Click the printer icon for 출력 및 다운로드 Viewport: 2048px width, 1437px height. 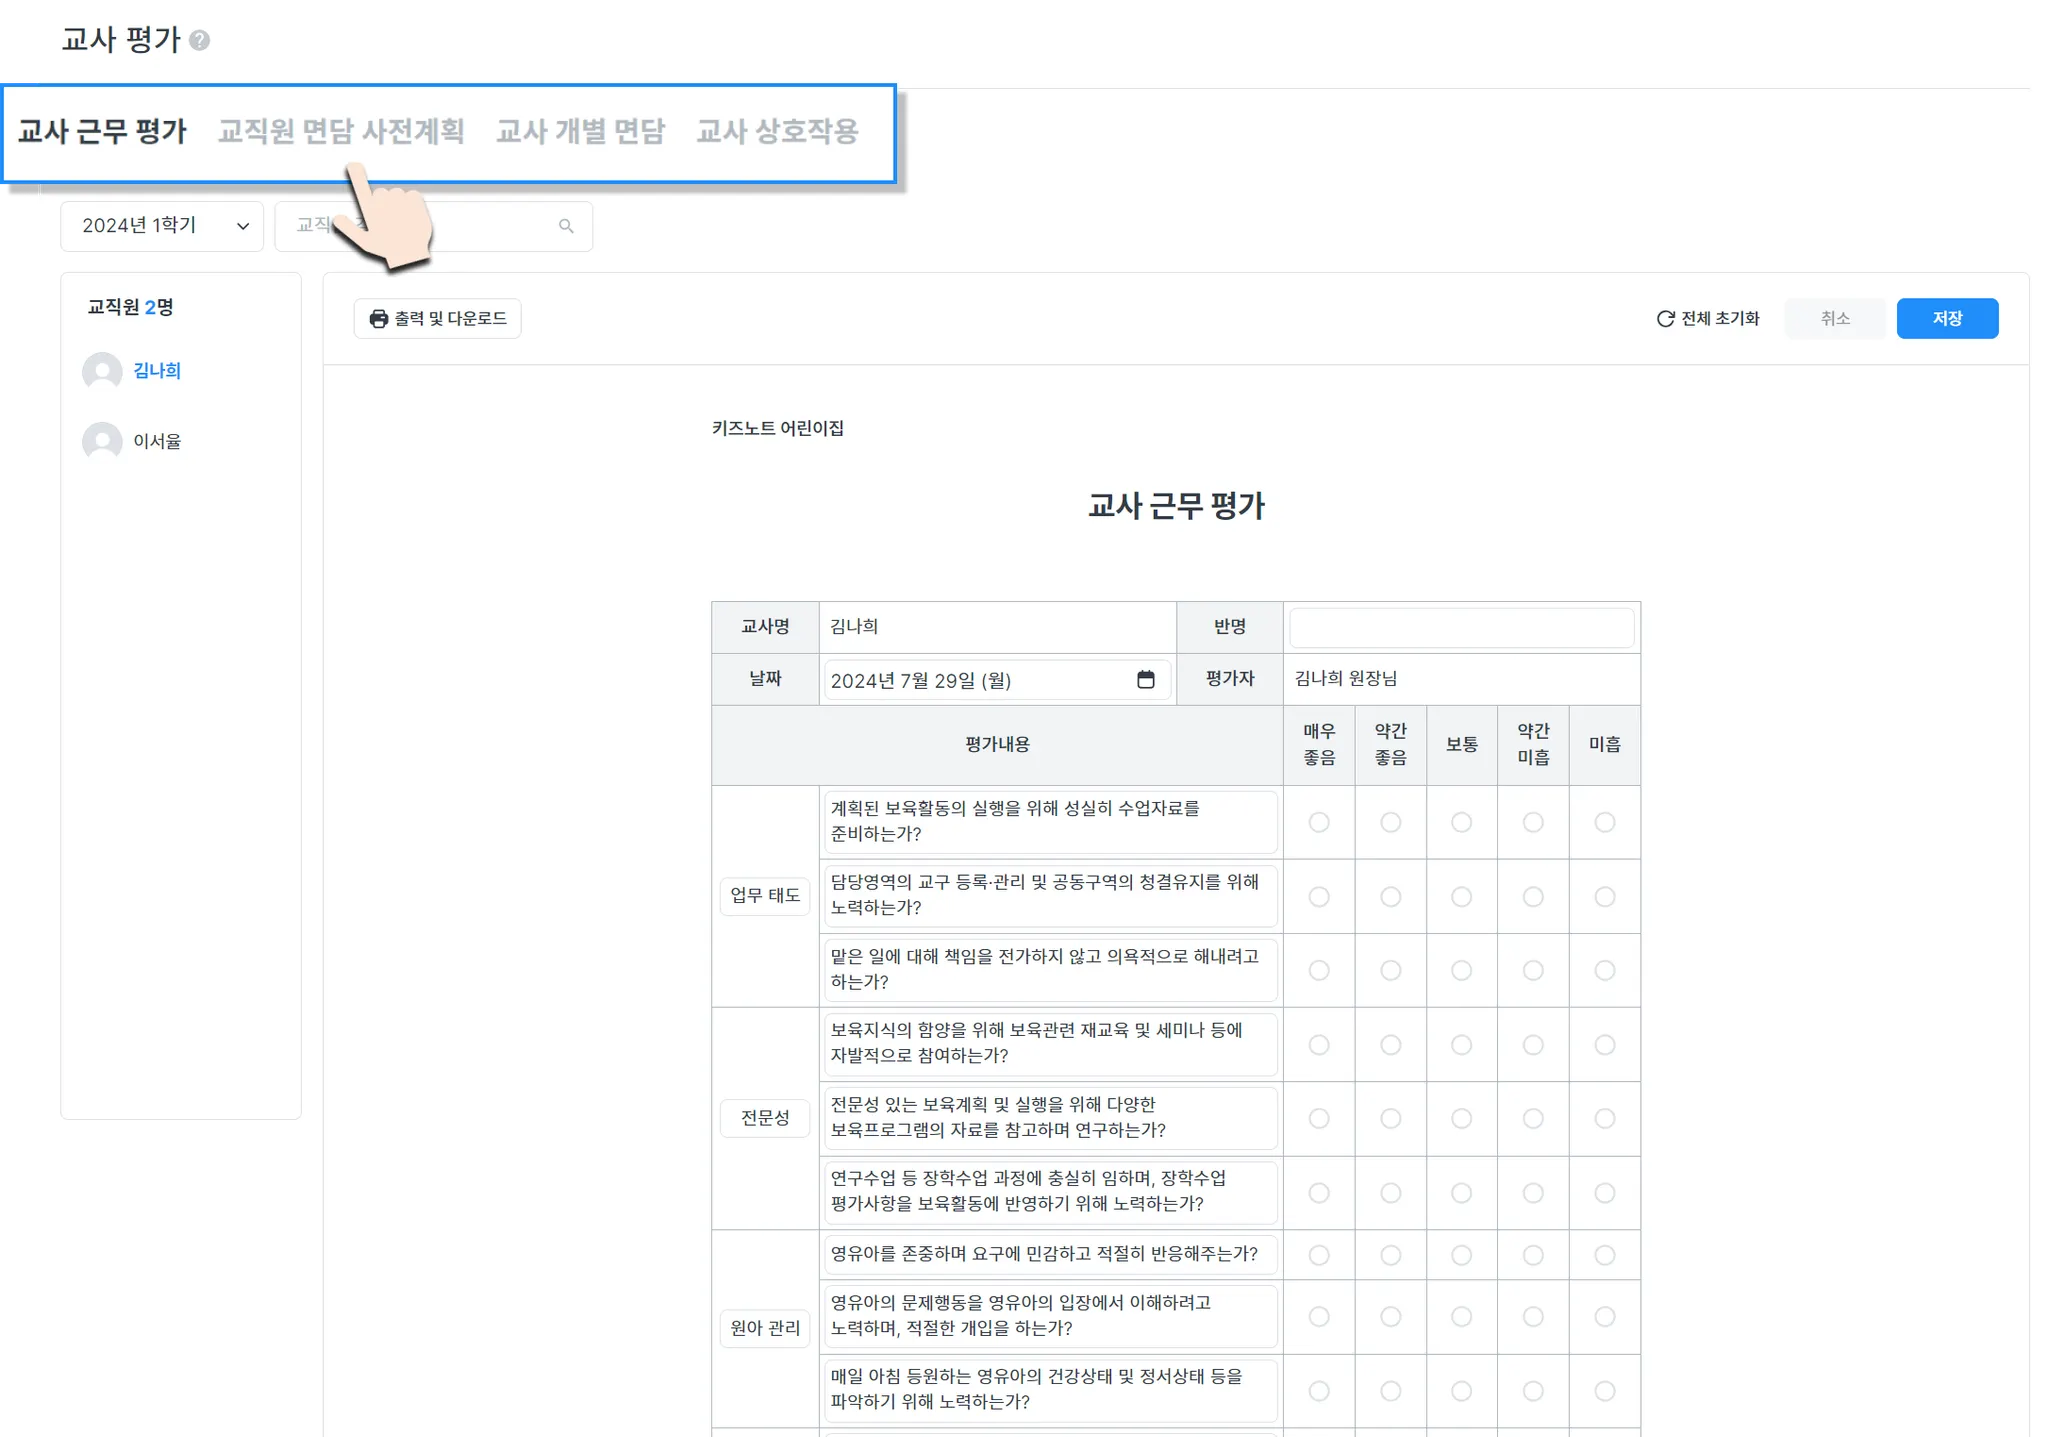coord(379,319)
